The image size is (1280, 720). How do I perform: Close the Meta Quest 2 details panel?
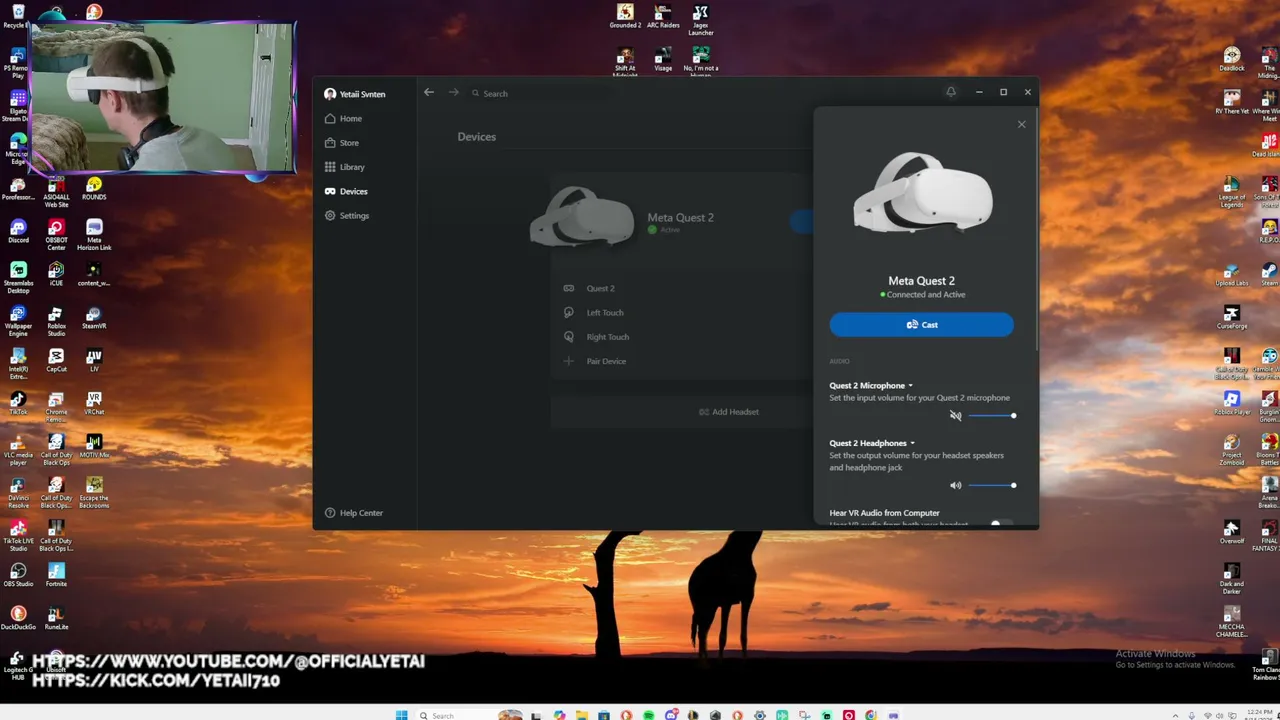[1021, 124]
